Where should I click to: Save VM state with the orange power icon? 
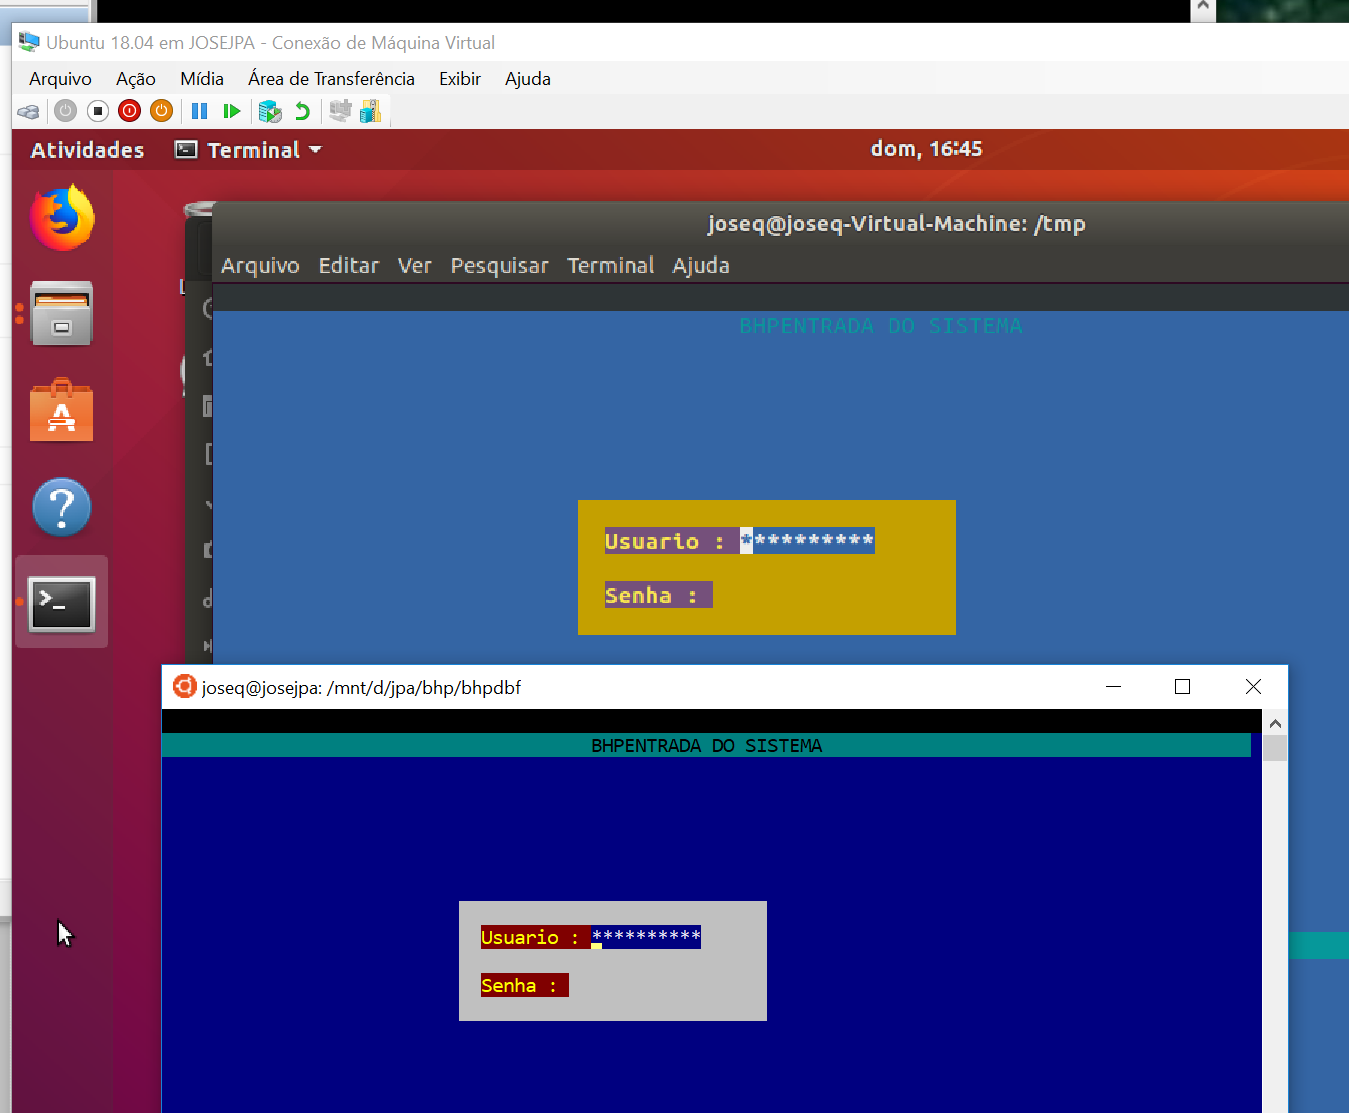click(161, 111)
